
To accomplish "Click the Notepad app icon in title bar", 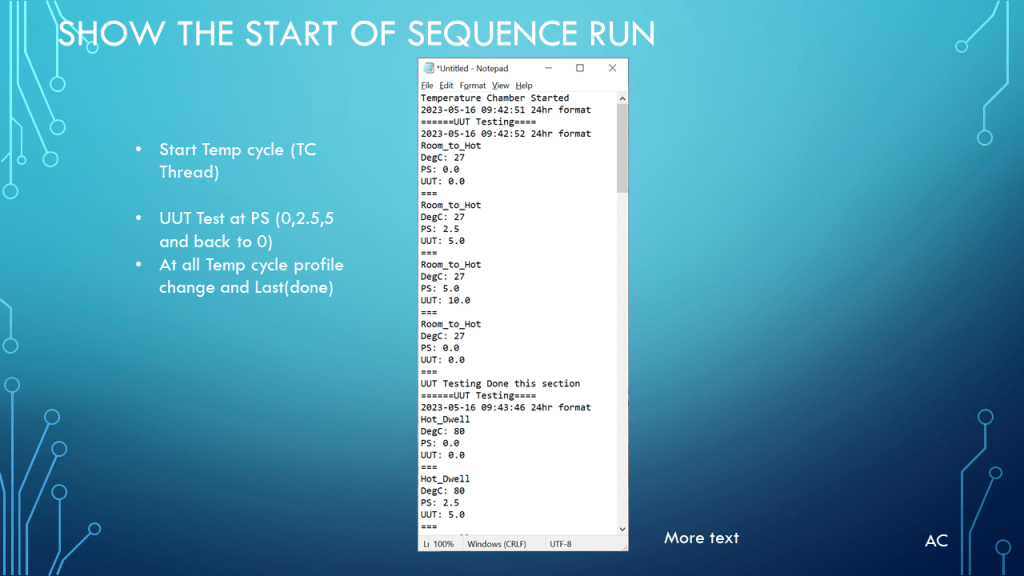I will pyautogui.click(x=428, y=69).
